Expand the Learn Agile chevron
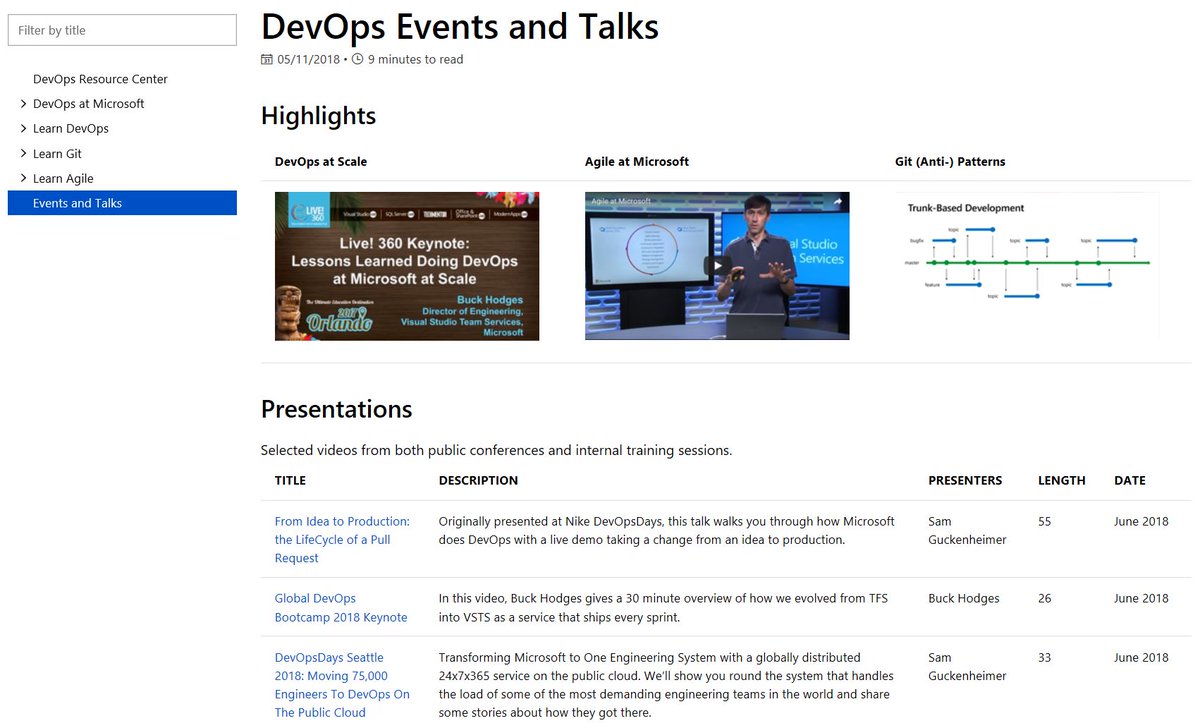The height and width of the screenshot is (728, 1200). point(24,178)
